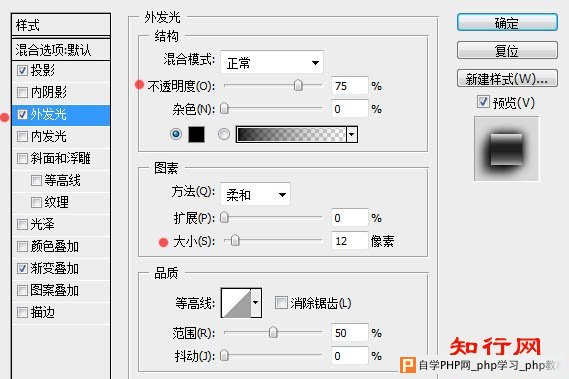Open the 内阴影 settings list item

(x=61, y=92)
